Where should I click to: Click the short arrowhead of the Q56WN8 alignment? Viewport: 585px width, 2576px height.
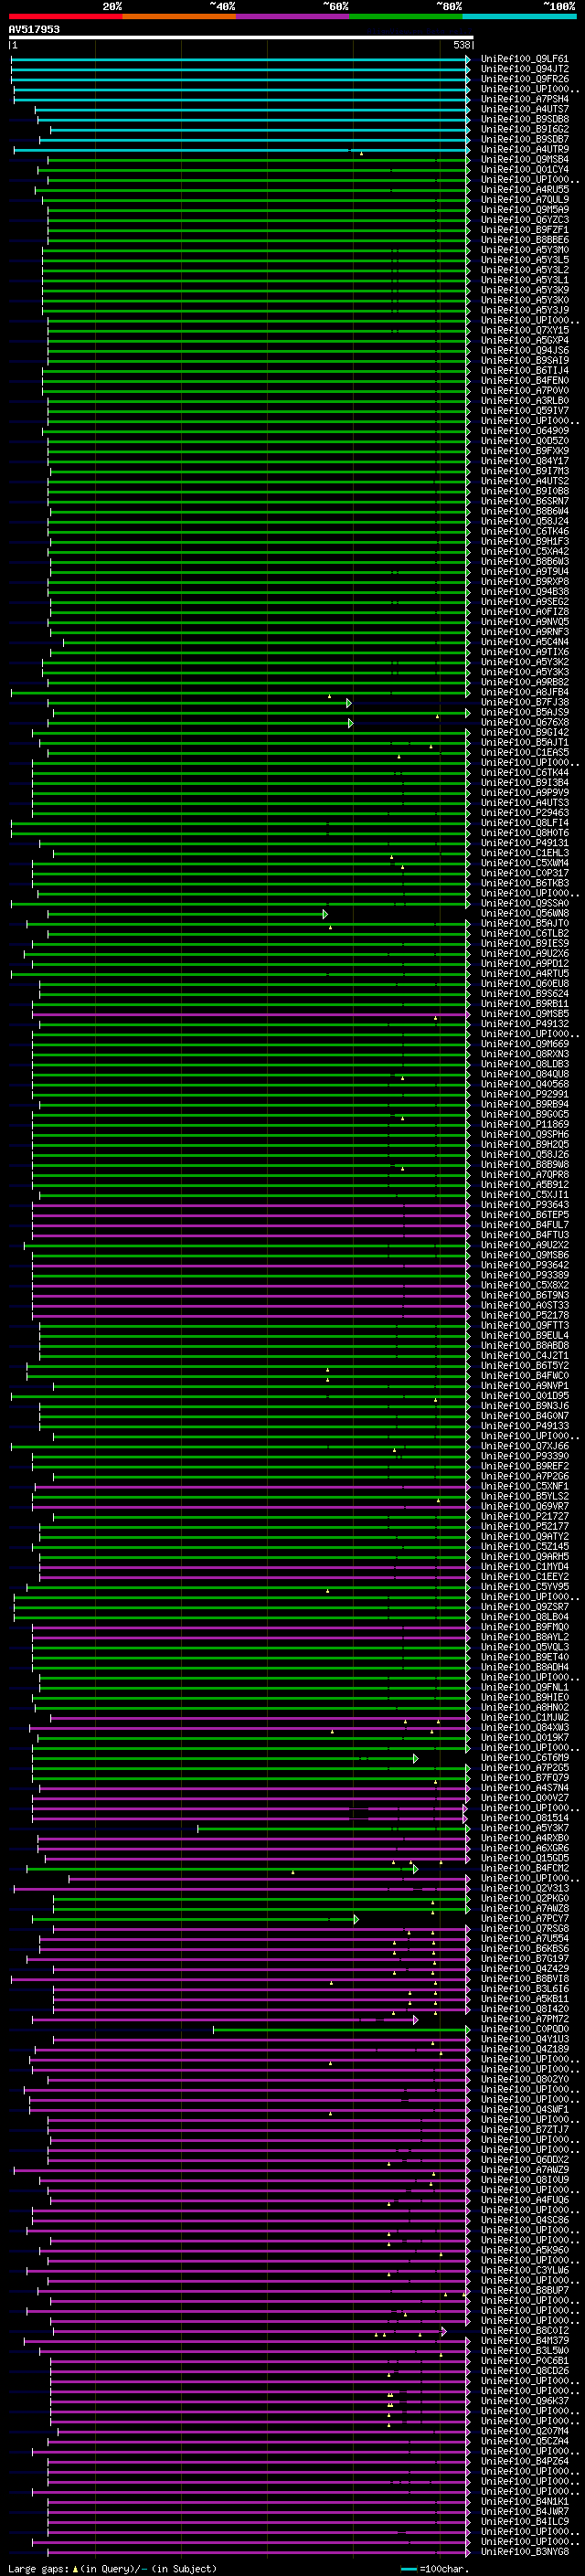tap(325, 914)
